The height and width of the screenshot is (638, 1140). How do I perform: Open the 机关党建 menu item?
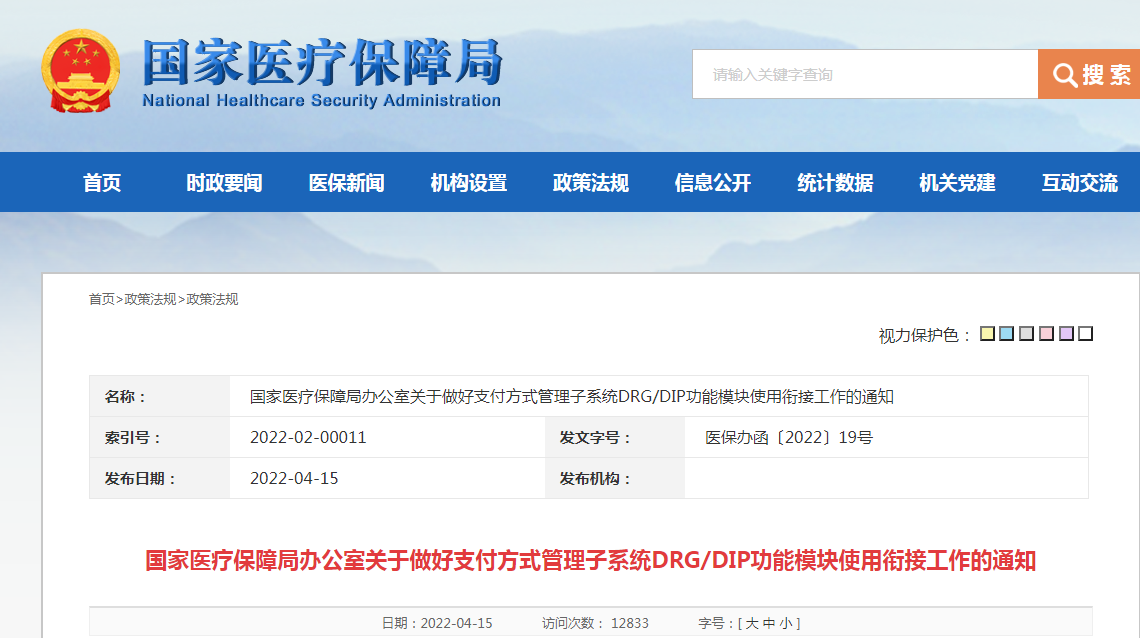[957, 182]
